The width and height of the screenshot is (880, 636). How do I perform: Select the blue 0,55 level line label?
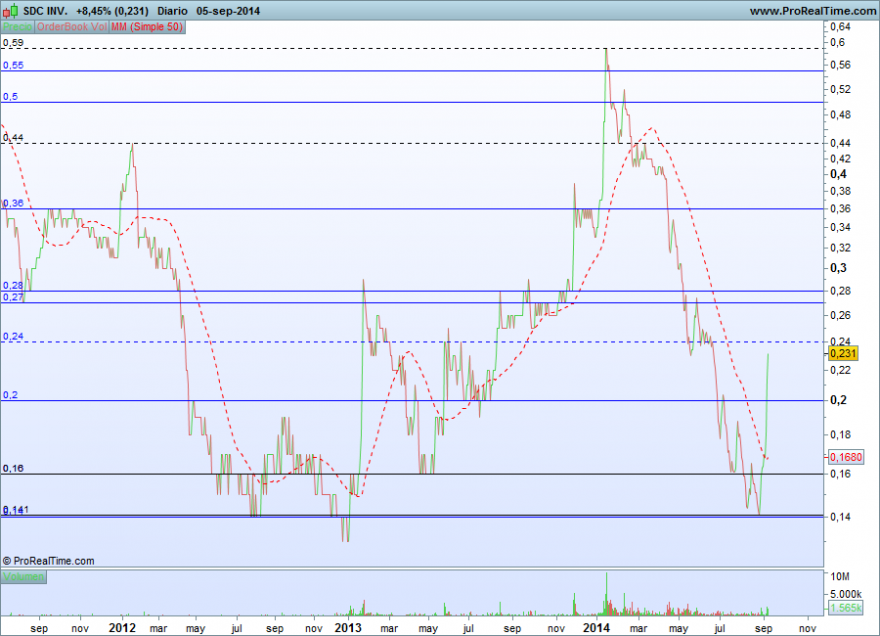tap(13, 65)
